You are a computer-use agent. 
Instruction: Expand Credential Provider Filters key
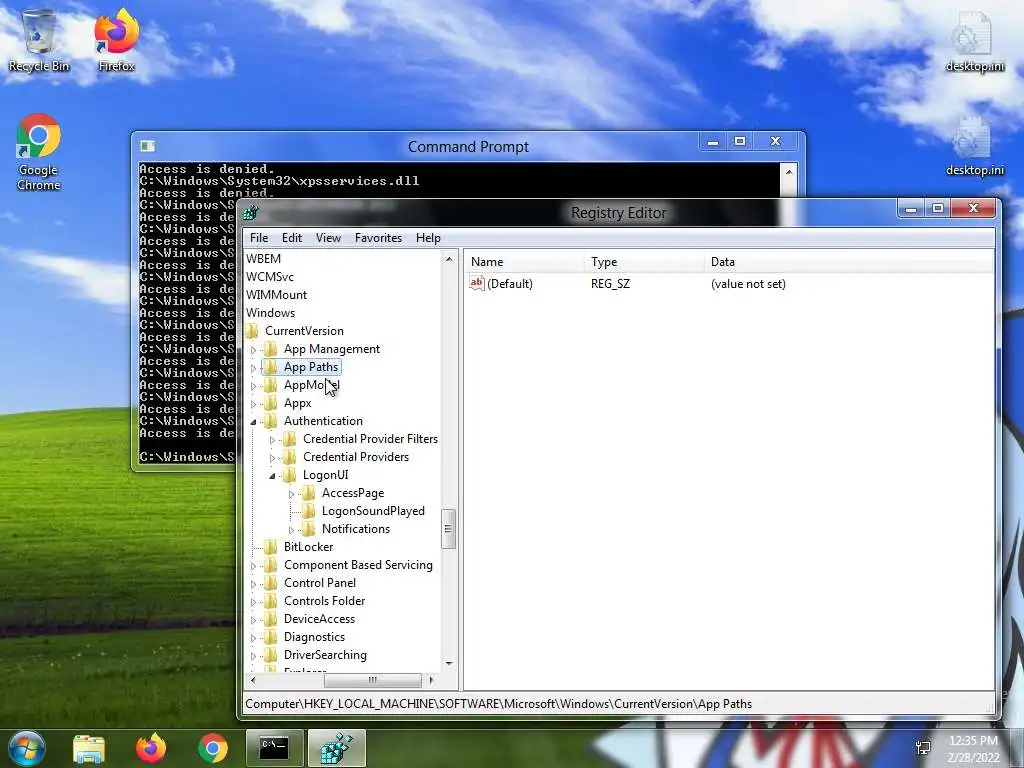[272, 440]
